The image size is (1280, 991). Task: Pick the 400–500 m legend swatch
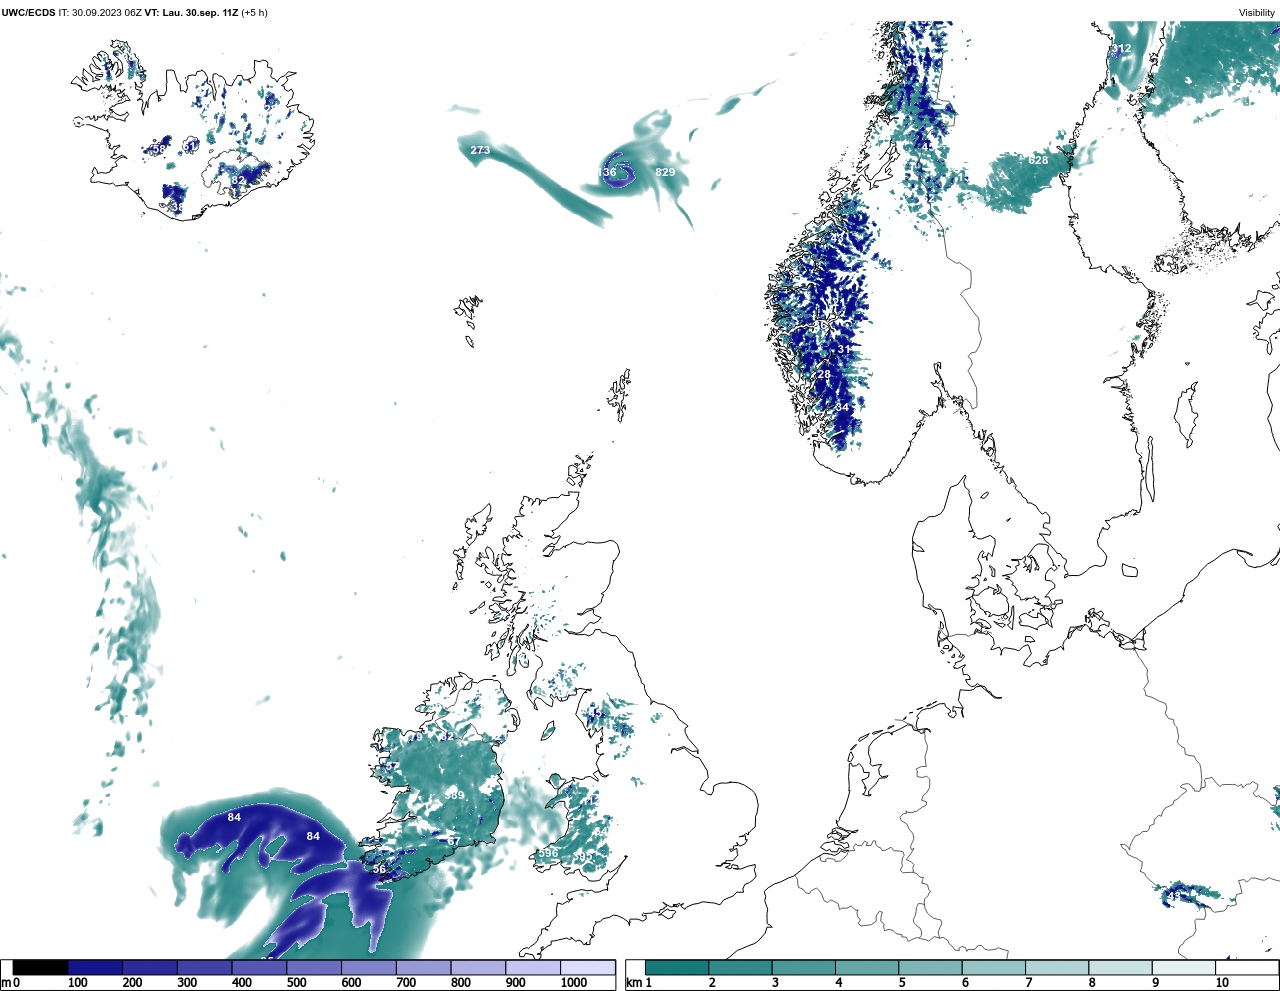pos(259,968)
